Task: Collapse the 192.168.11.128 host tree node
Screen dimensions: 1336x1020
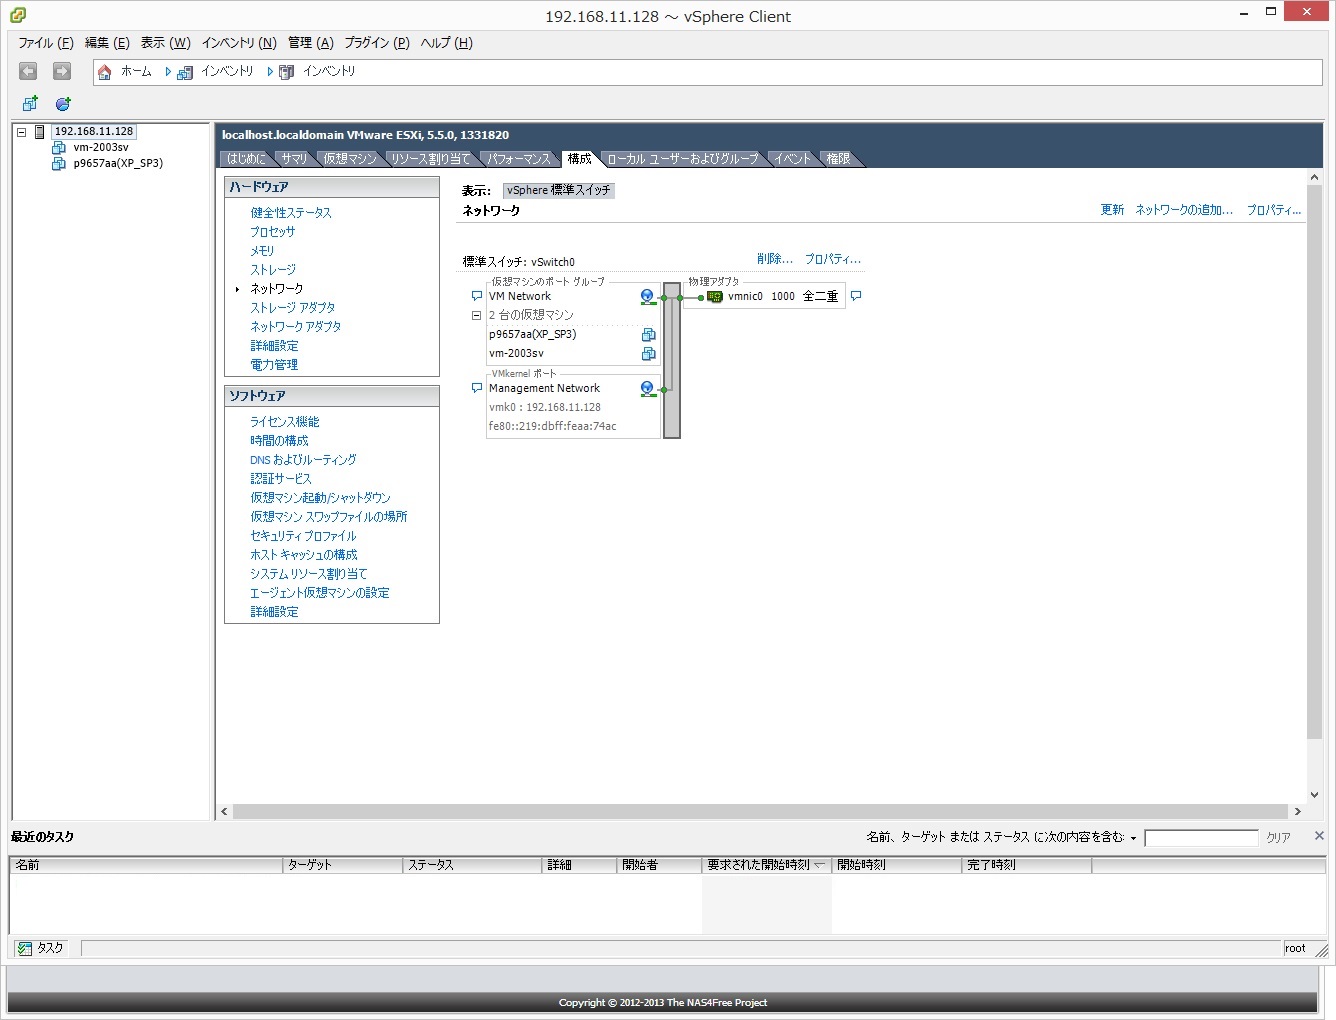Action: (x=21, y=132)
